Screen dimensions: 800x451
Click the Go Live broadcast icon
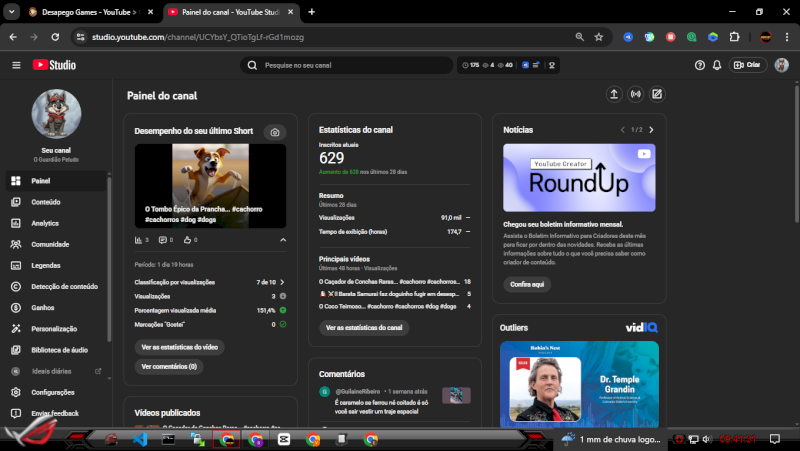(635, 95)
